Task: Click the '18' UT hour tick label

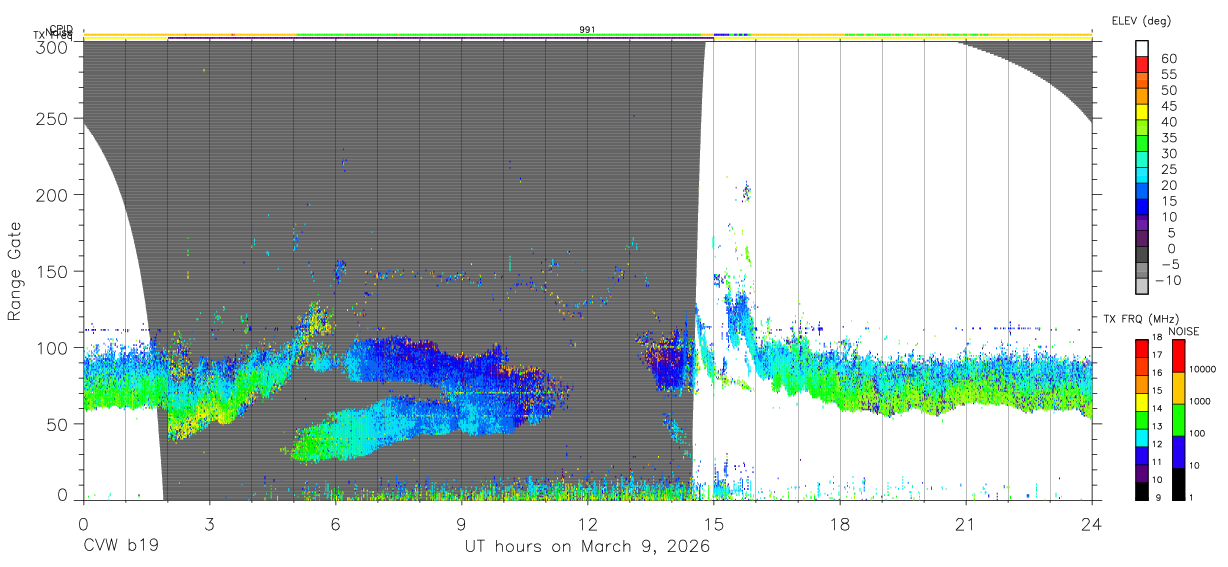Action: 839,524
